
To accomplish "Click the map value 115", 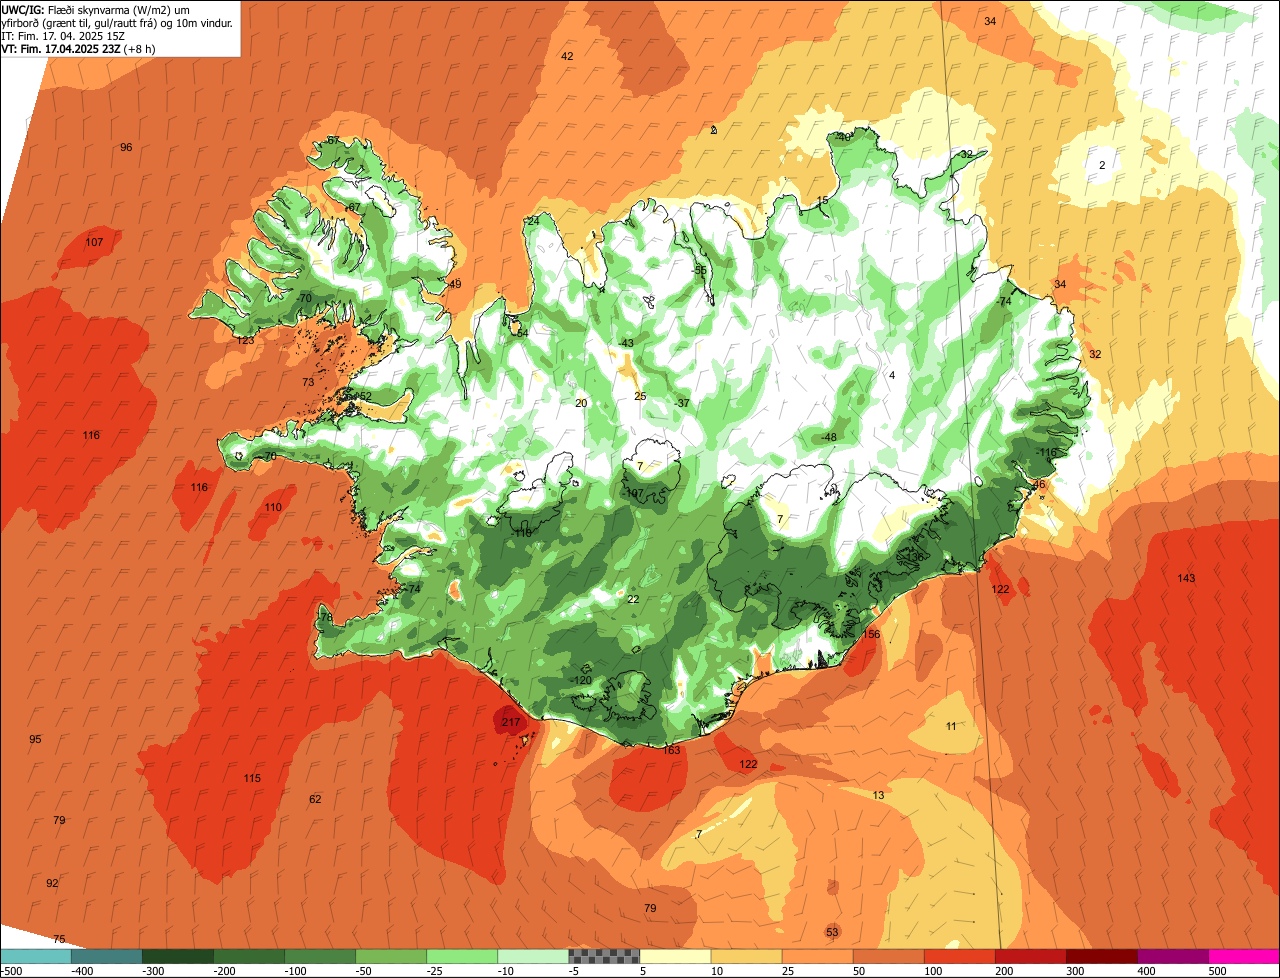I will 252,778.
